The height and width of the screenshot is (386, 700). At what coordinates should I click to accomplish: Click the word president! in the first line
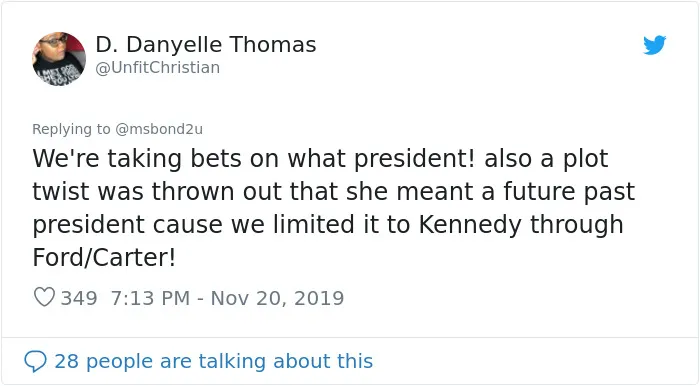coord(414,159)
